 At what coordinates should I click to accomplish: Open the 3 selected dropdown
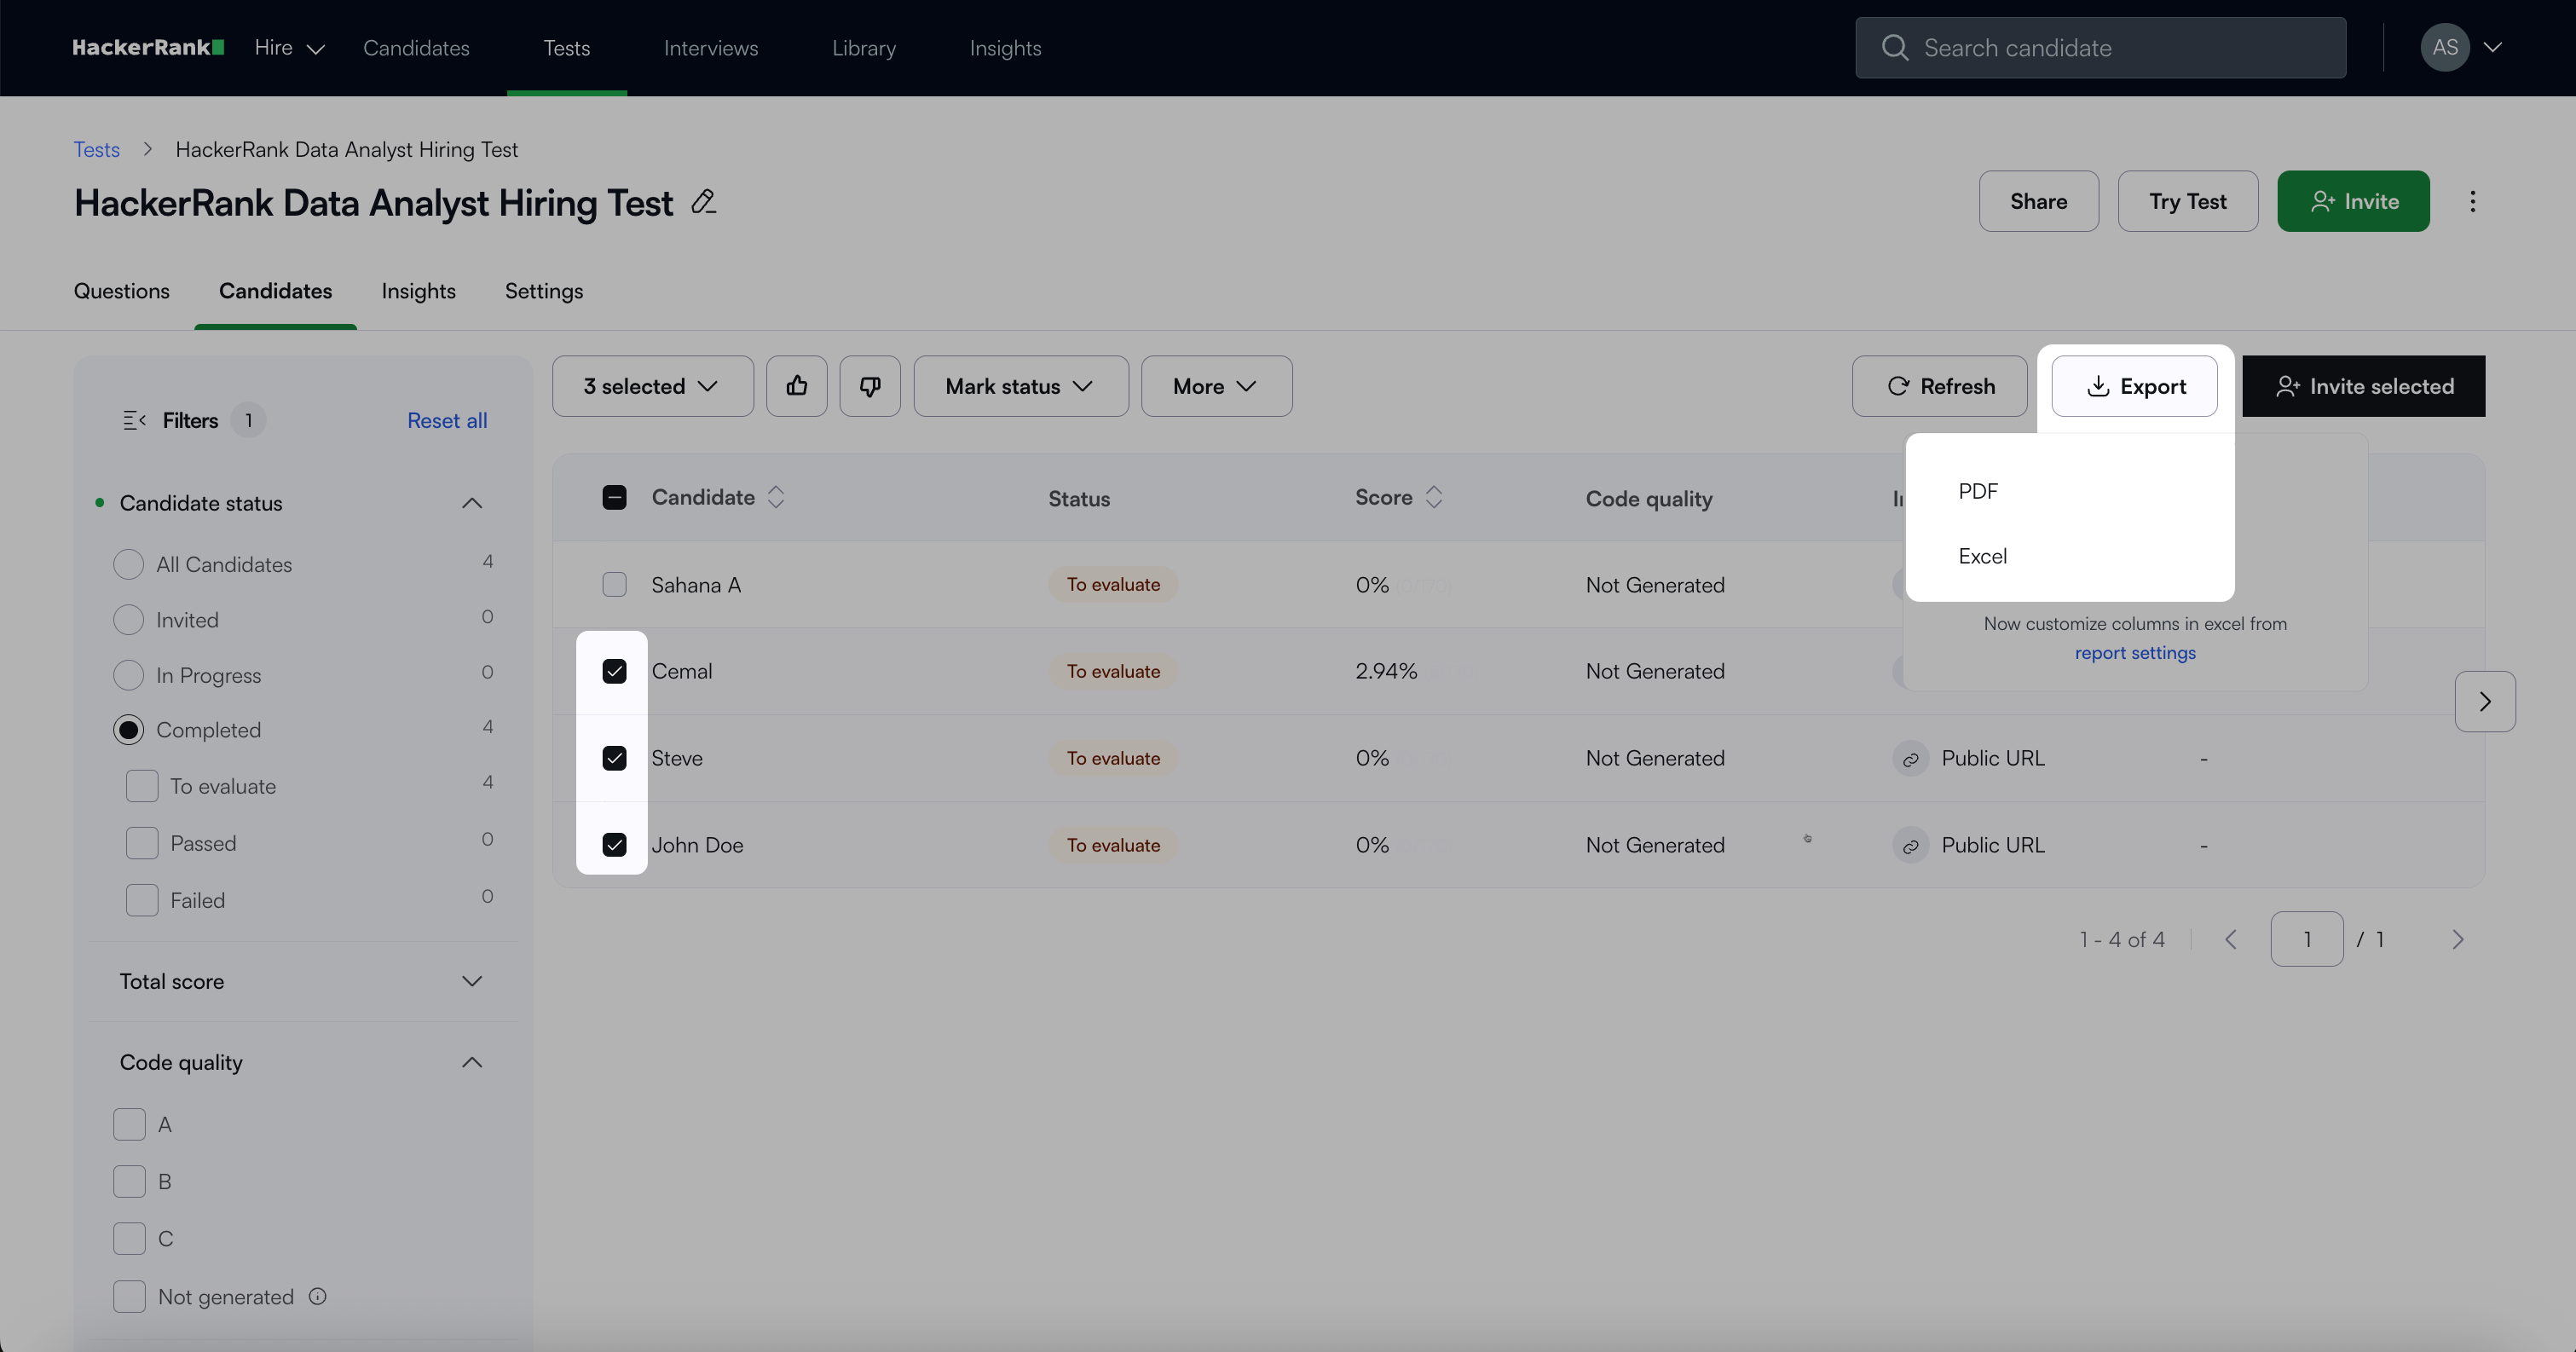click(x=652, y=386)
